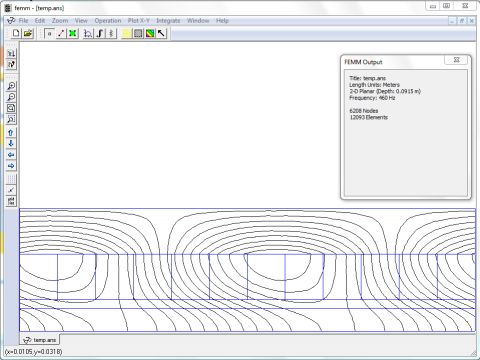
Task: Click the '12093 Elements' output line
Action: point(368,117)
